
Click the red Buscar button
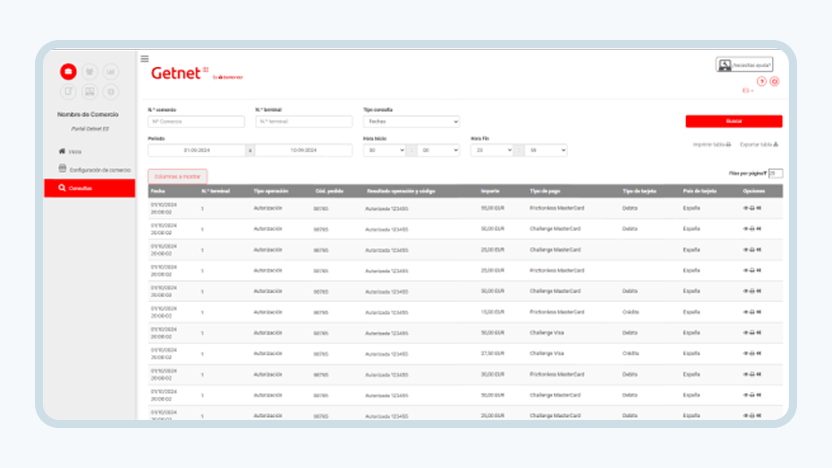(x=734, y=122)
